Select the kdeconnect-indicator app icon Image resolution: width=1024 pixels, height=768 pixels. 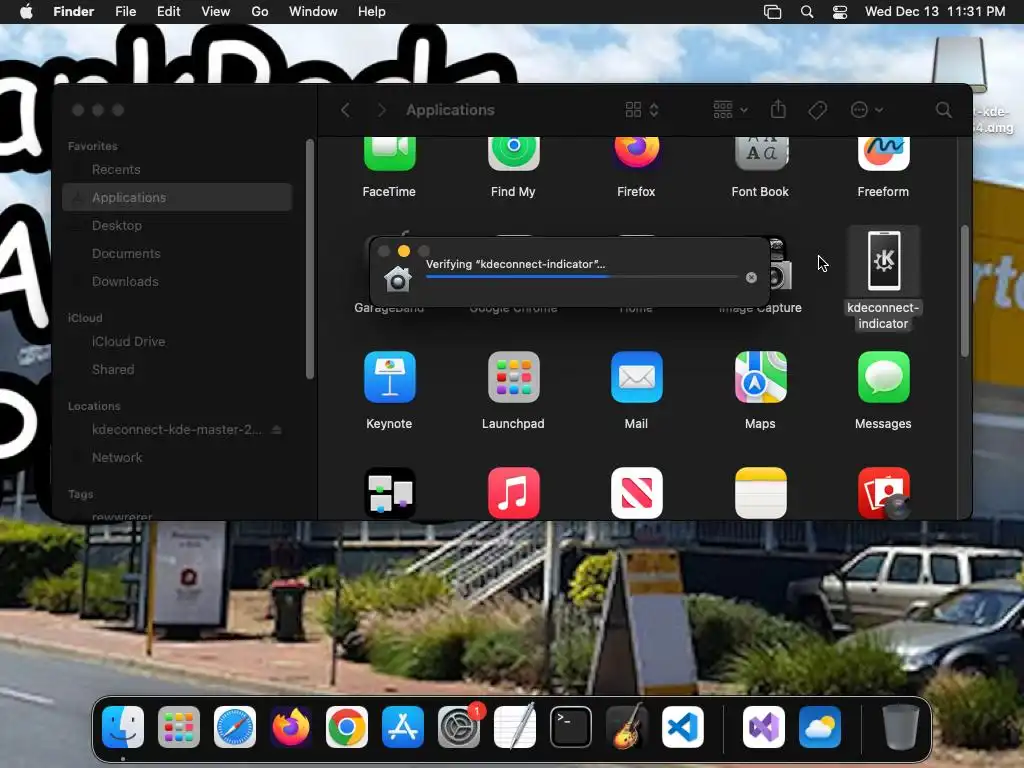pyautogui.click(x=884, y=260)
